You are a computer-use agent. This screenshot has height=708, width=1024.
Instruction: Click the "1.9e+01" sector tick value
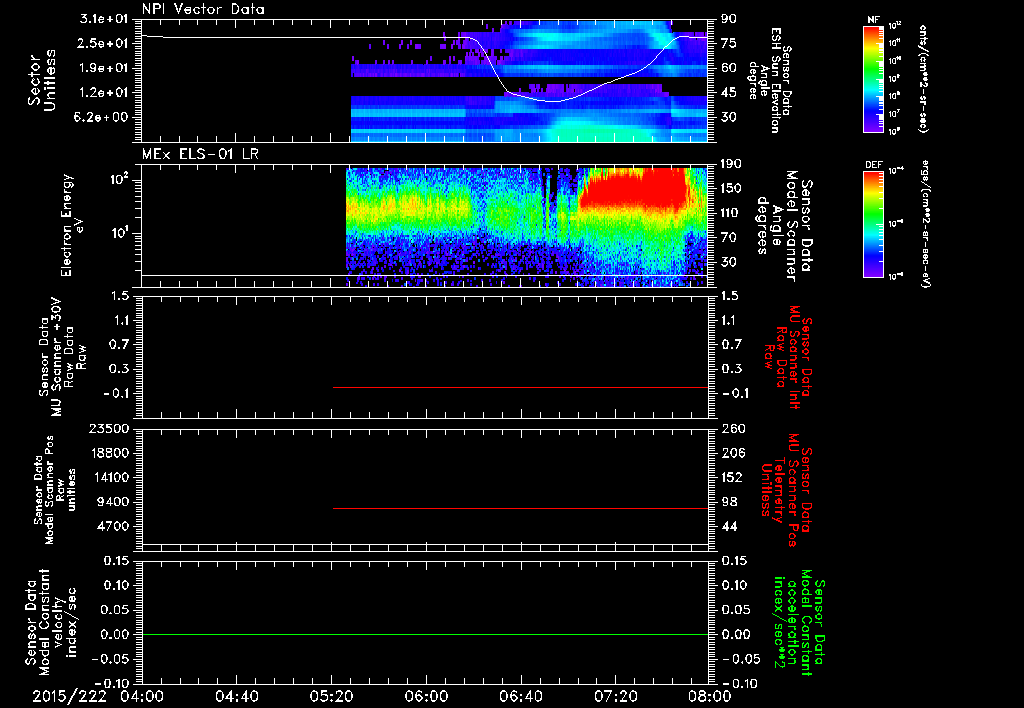[x=104, y=68]
